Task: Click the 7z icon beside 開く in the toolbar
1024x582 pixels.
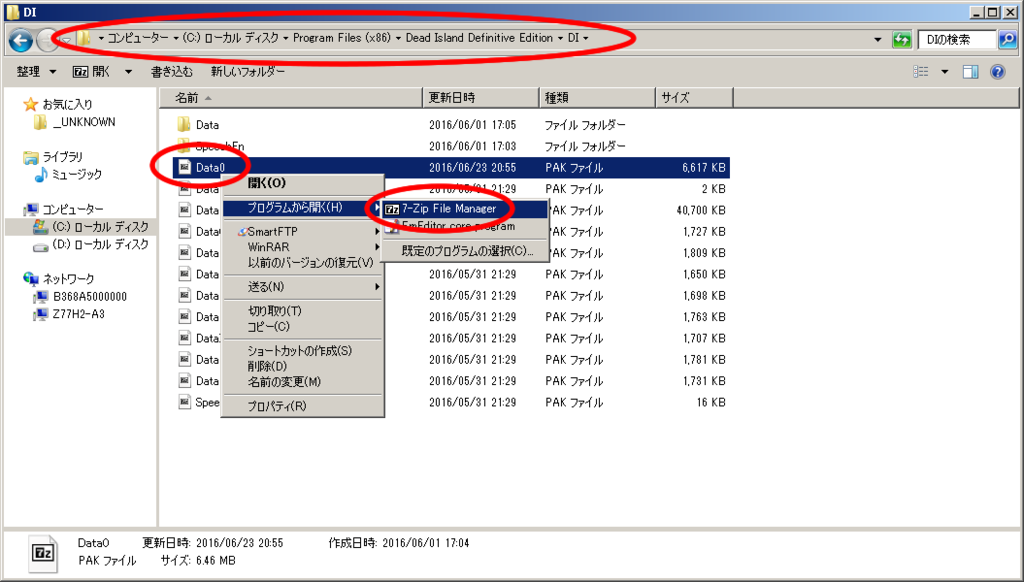Action: 80,72
